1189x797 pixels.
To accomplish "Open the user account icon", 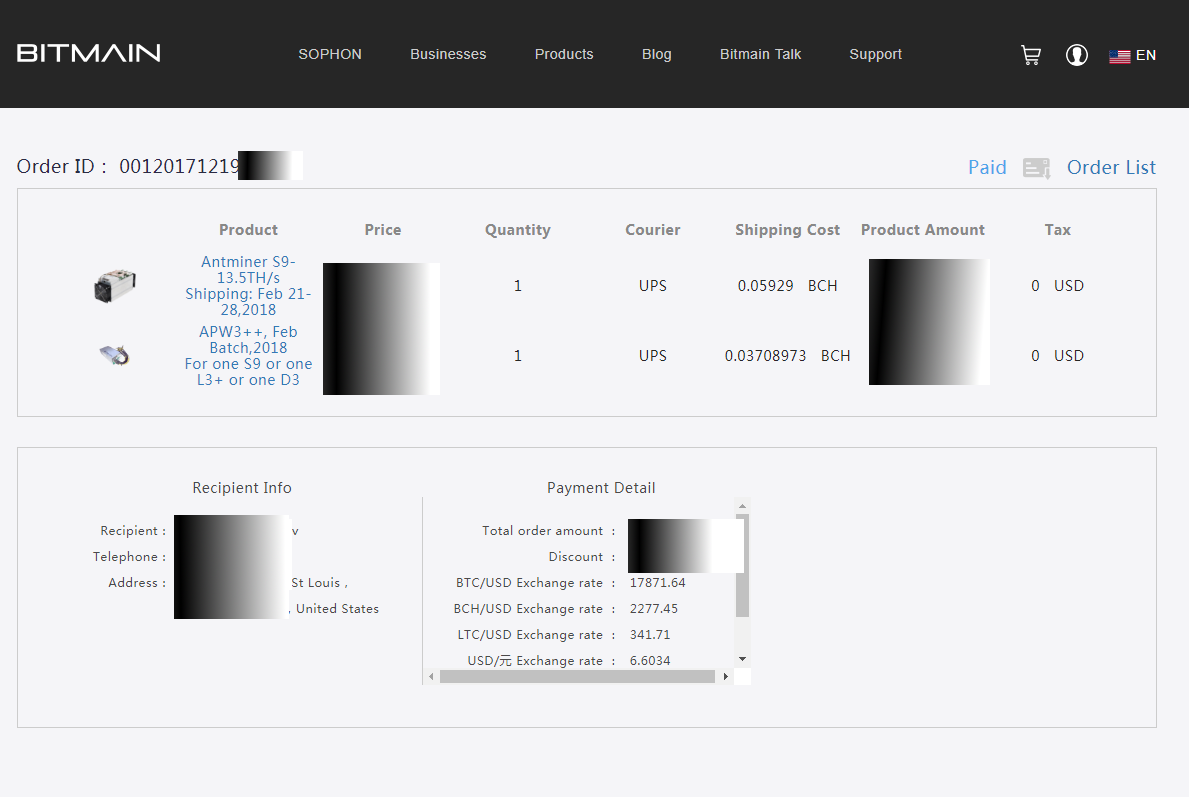I will click(x=1076, y=55).
